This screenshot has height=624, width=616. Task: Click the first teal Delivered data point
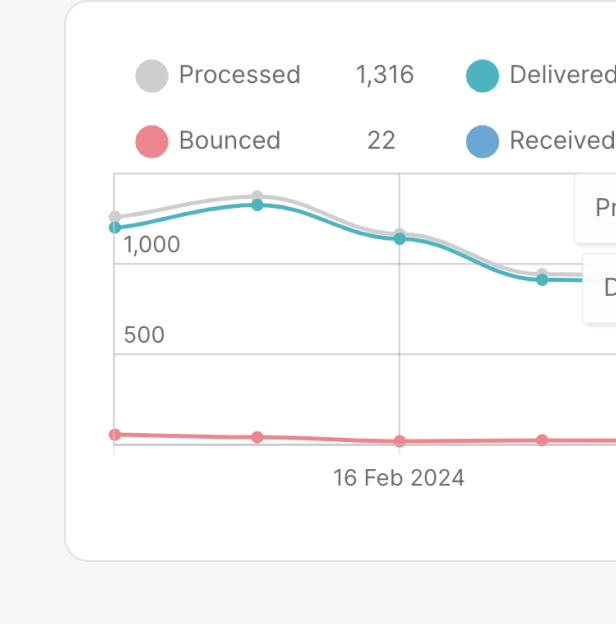tap(115, 228)
